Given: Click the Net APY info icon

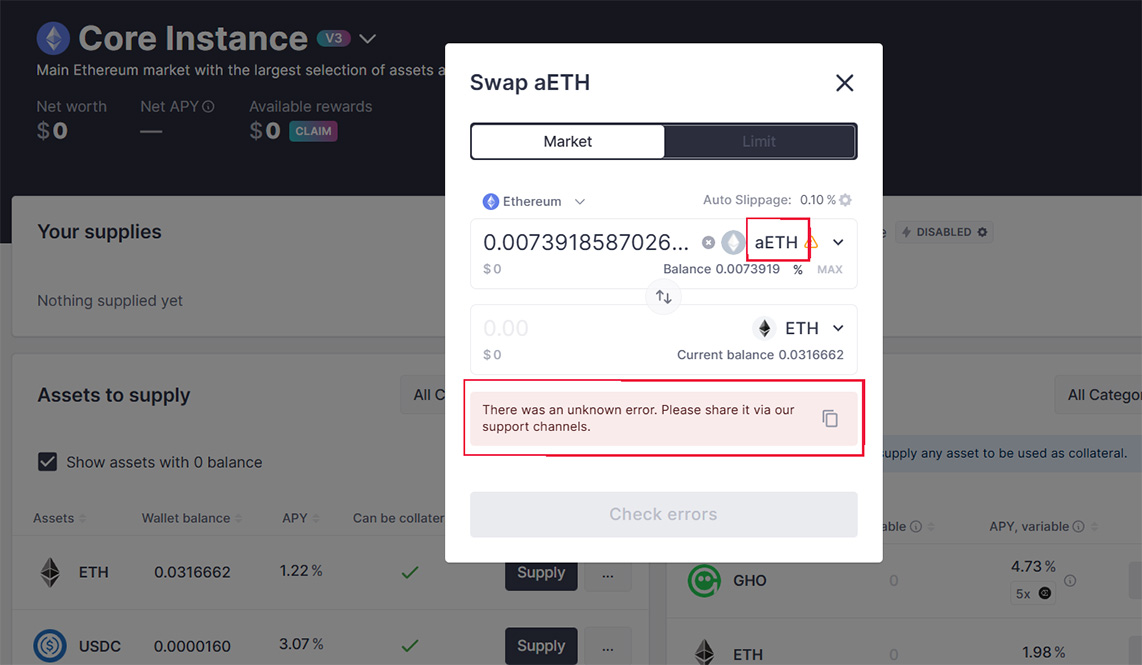Looking at the screenshot, I should coord(208,107).
